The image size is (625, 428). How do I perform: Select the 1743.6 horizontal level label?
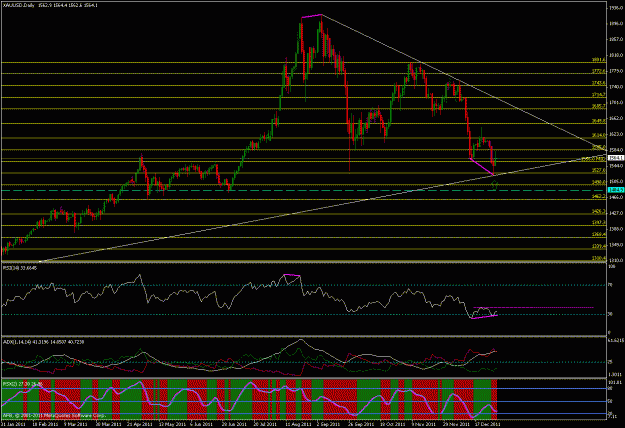(598, 83)
